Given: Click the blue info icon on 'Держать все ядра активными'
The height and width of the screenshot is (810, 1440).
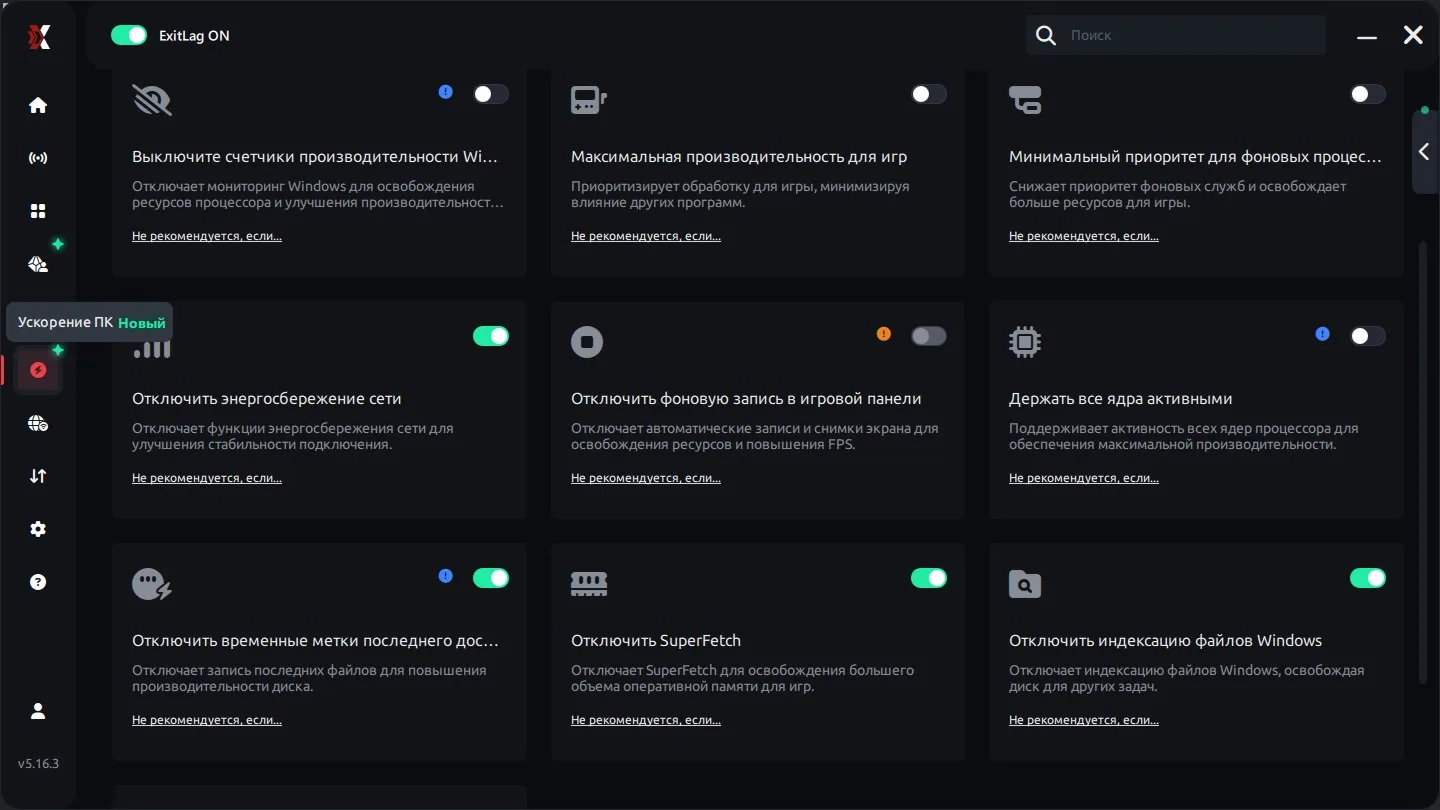Looking at the screenshot, I should (x=1323, y=334).
